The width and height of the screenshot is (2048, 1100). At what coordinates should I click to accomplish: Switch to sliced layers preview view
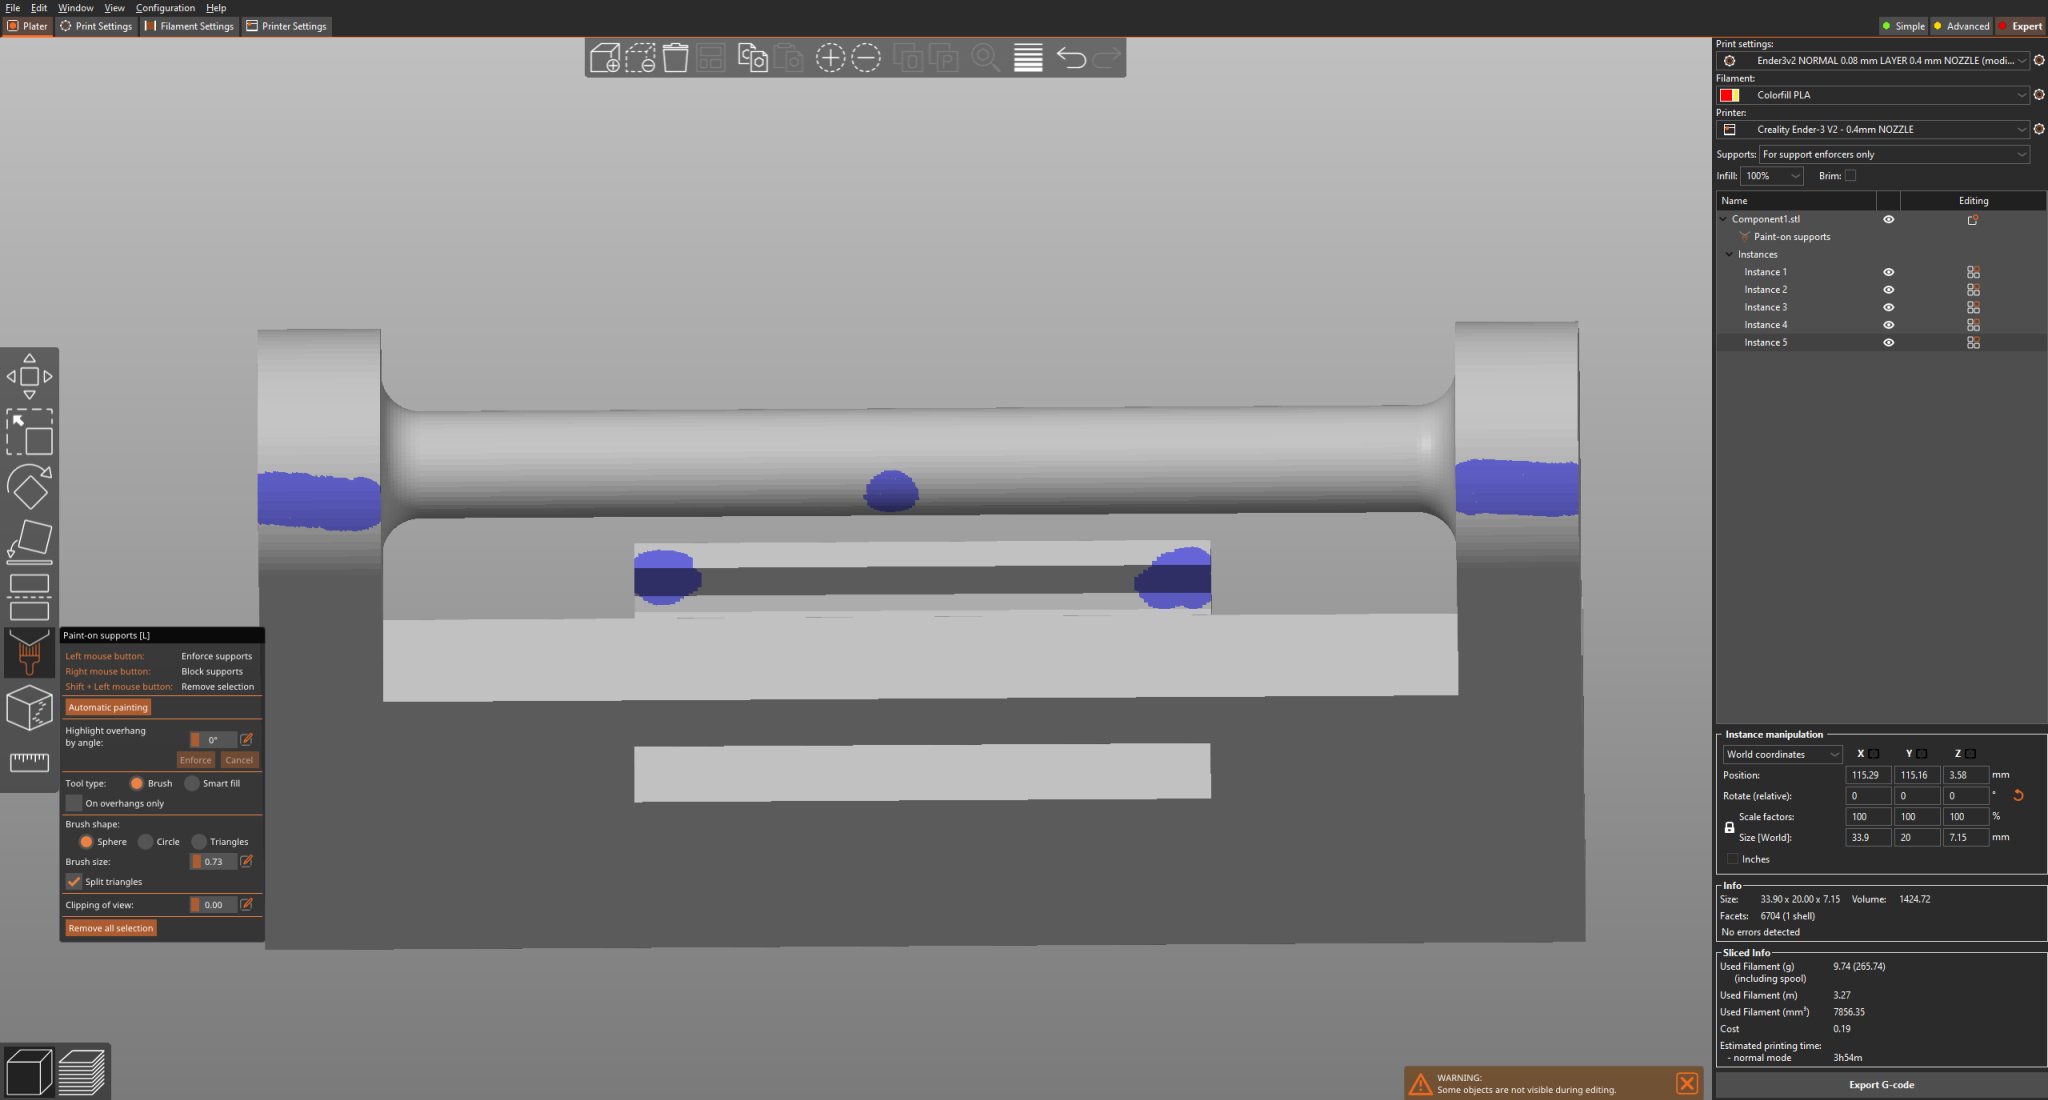[x=82, y=1071]
